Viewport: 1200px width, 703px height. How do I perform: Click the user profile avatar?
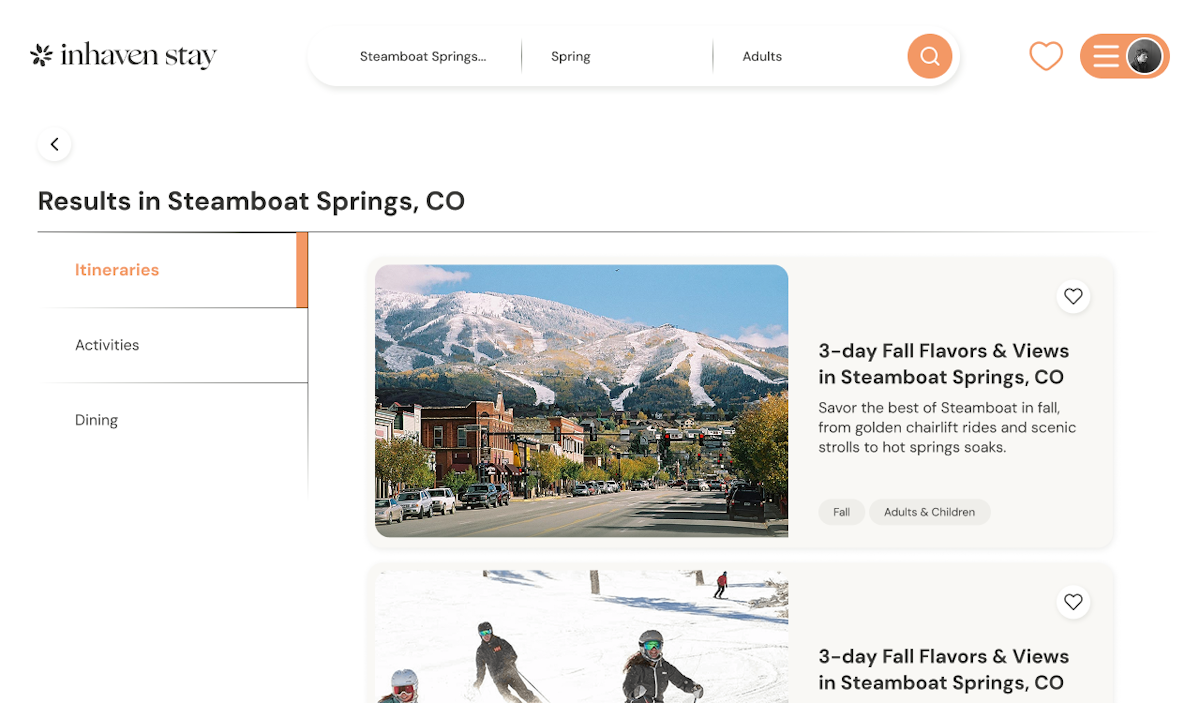pyautogui.click(x=1144, y=56)
